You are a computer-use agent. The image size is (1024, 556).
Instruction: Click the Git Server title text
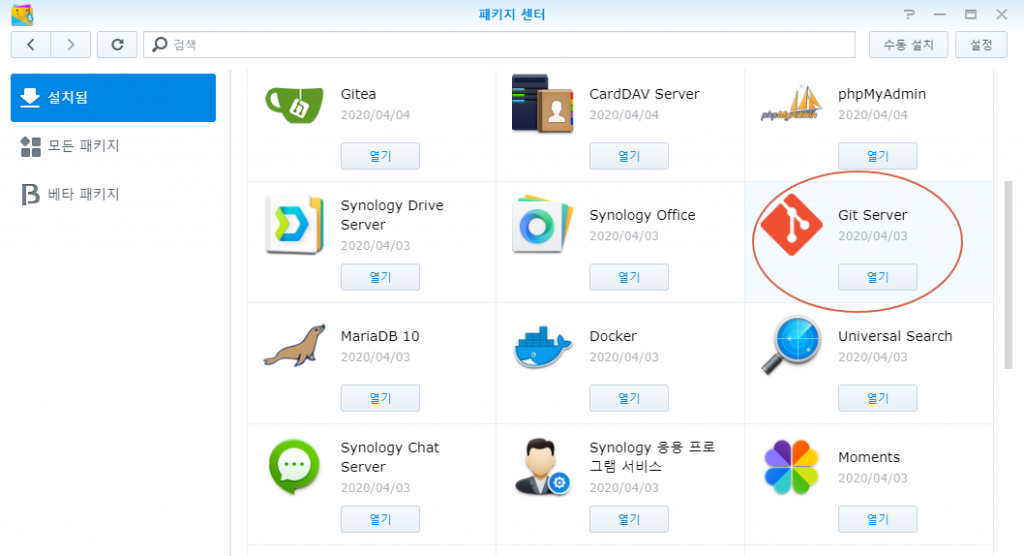tap(872, 215)
